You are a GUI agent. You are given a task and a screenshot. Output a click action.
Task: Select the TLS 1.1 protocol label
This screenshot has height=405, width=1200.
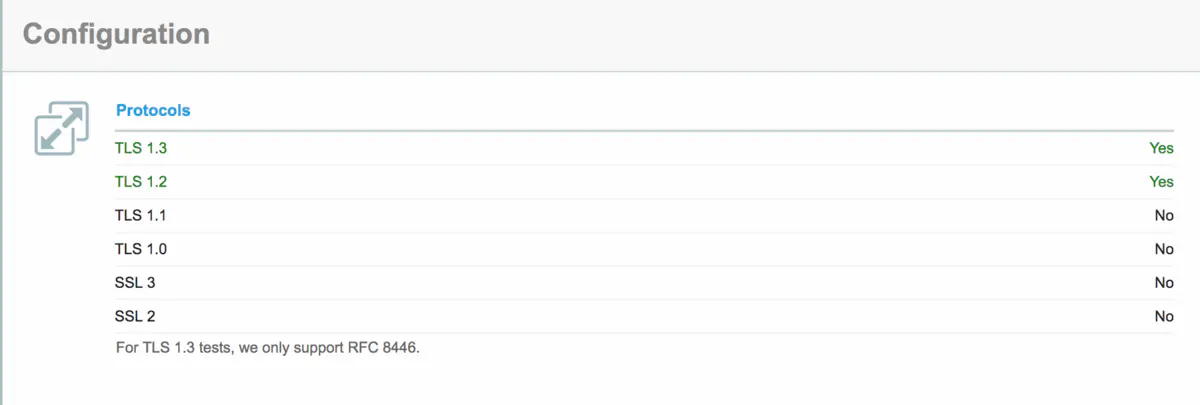(x=138, y=215)
